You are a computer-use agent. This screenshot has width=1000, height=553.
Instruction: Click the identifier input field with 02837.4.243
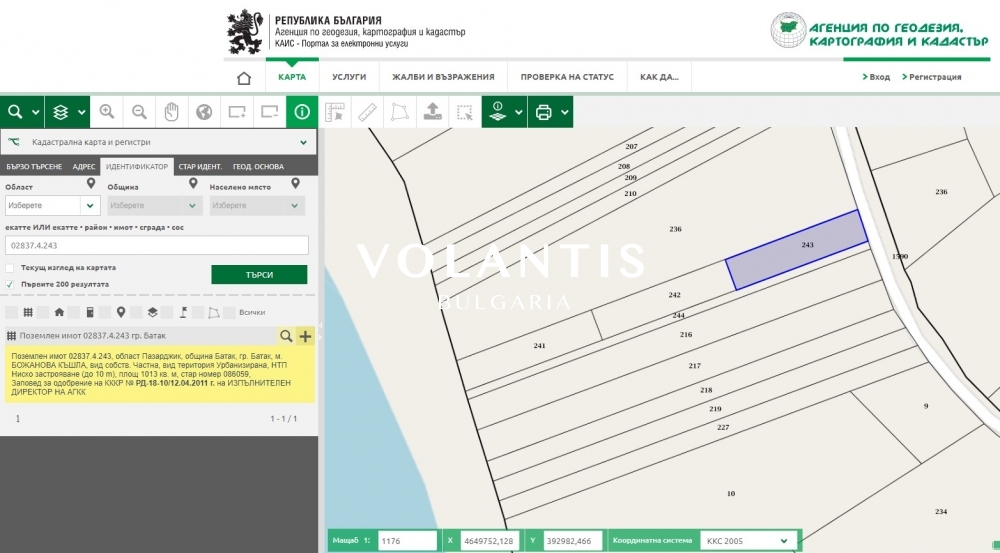[x=157, y=246]
